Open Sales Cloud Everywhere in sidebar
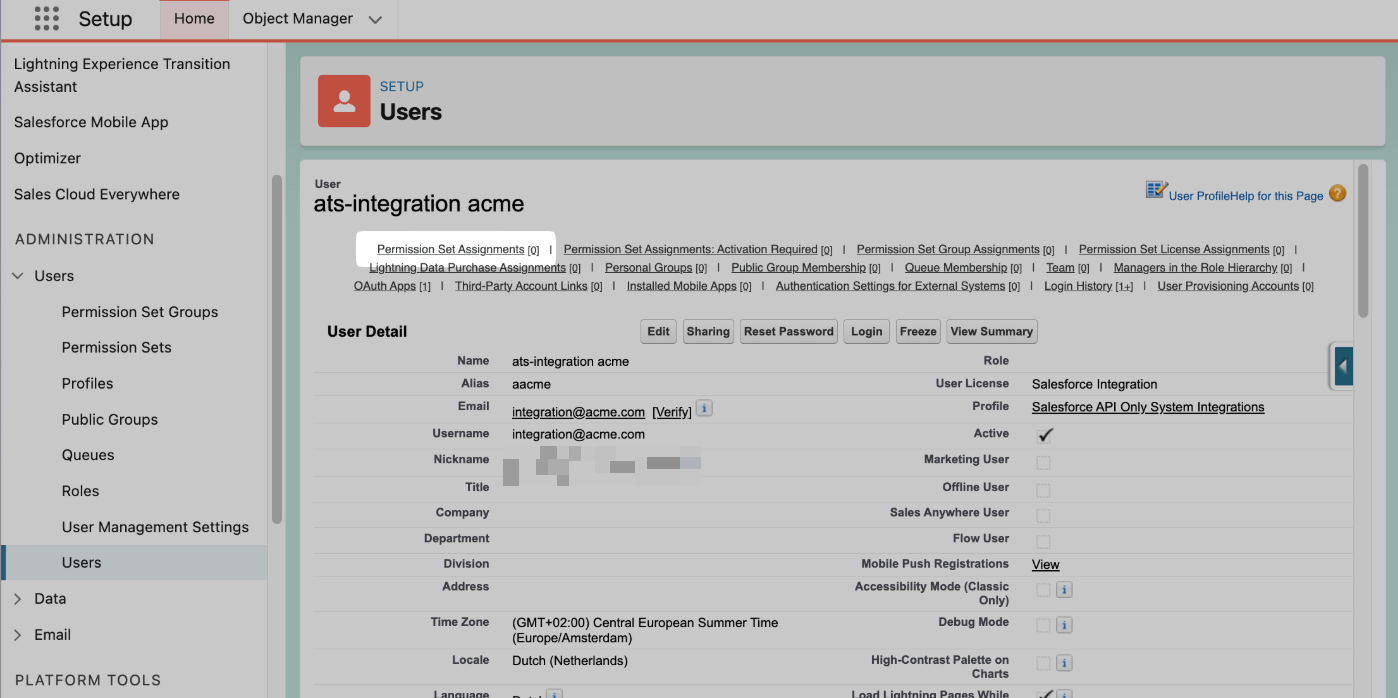Screen dimensions: 1398x698 pyautogui.click(x=97, y=194)
